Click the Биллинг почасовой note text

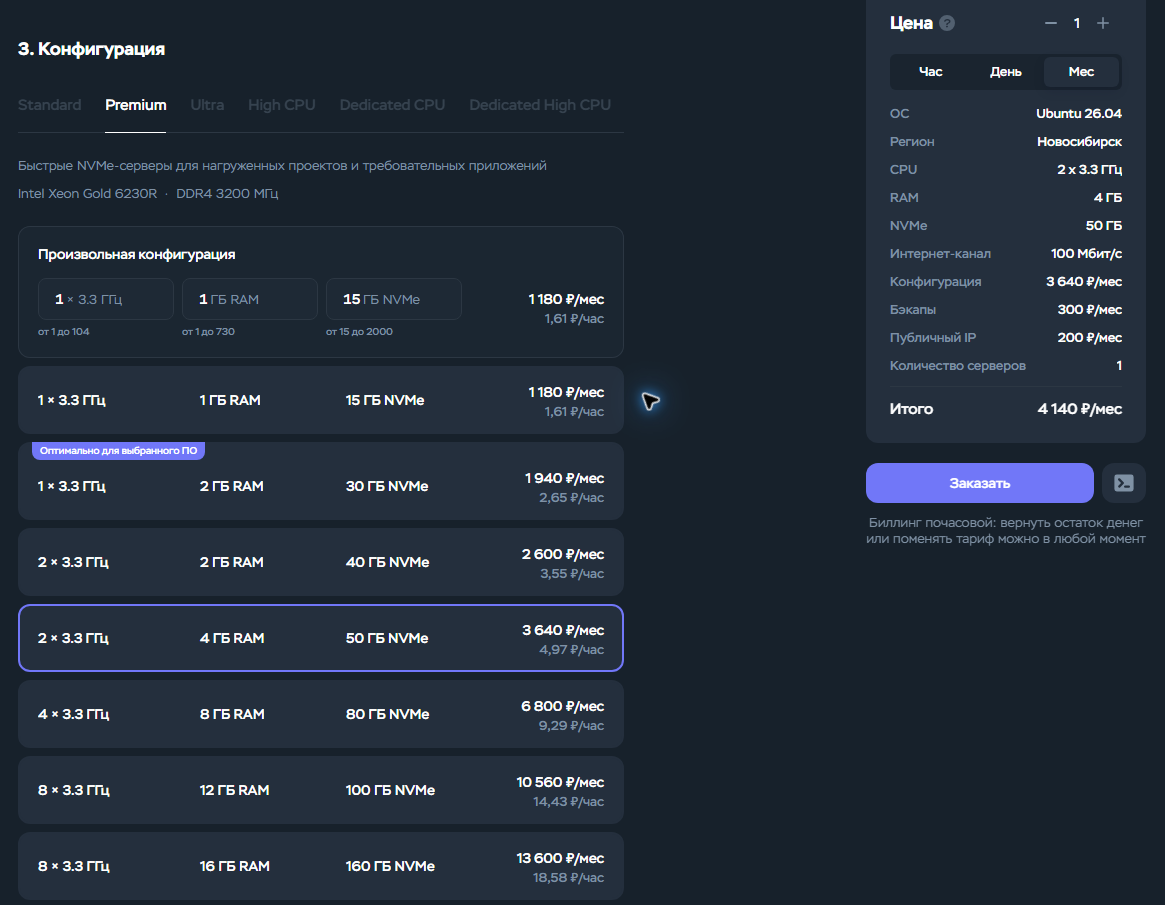click(1005, 531)
